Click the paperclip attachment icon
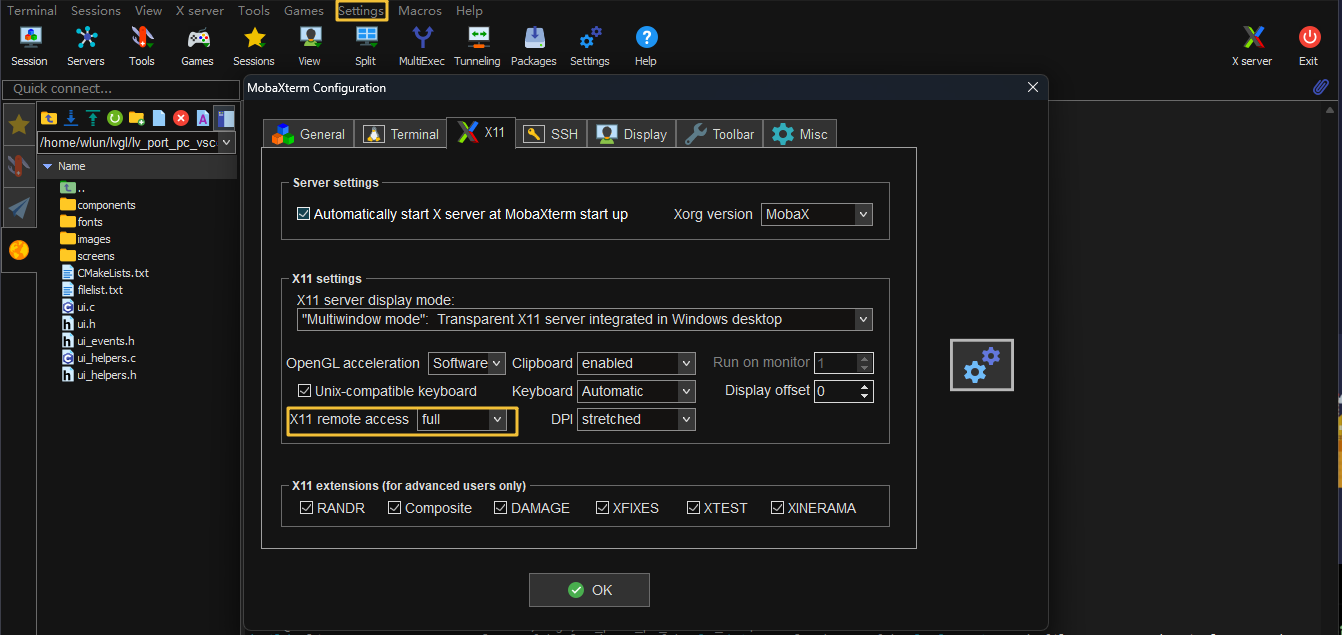 point(1321,88)
